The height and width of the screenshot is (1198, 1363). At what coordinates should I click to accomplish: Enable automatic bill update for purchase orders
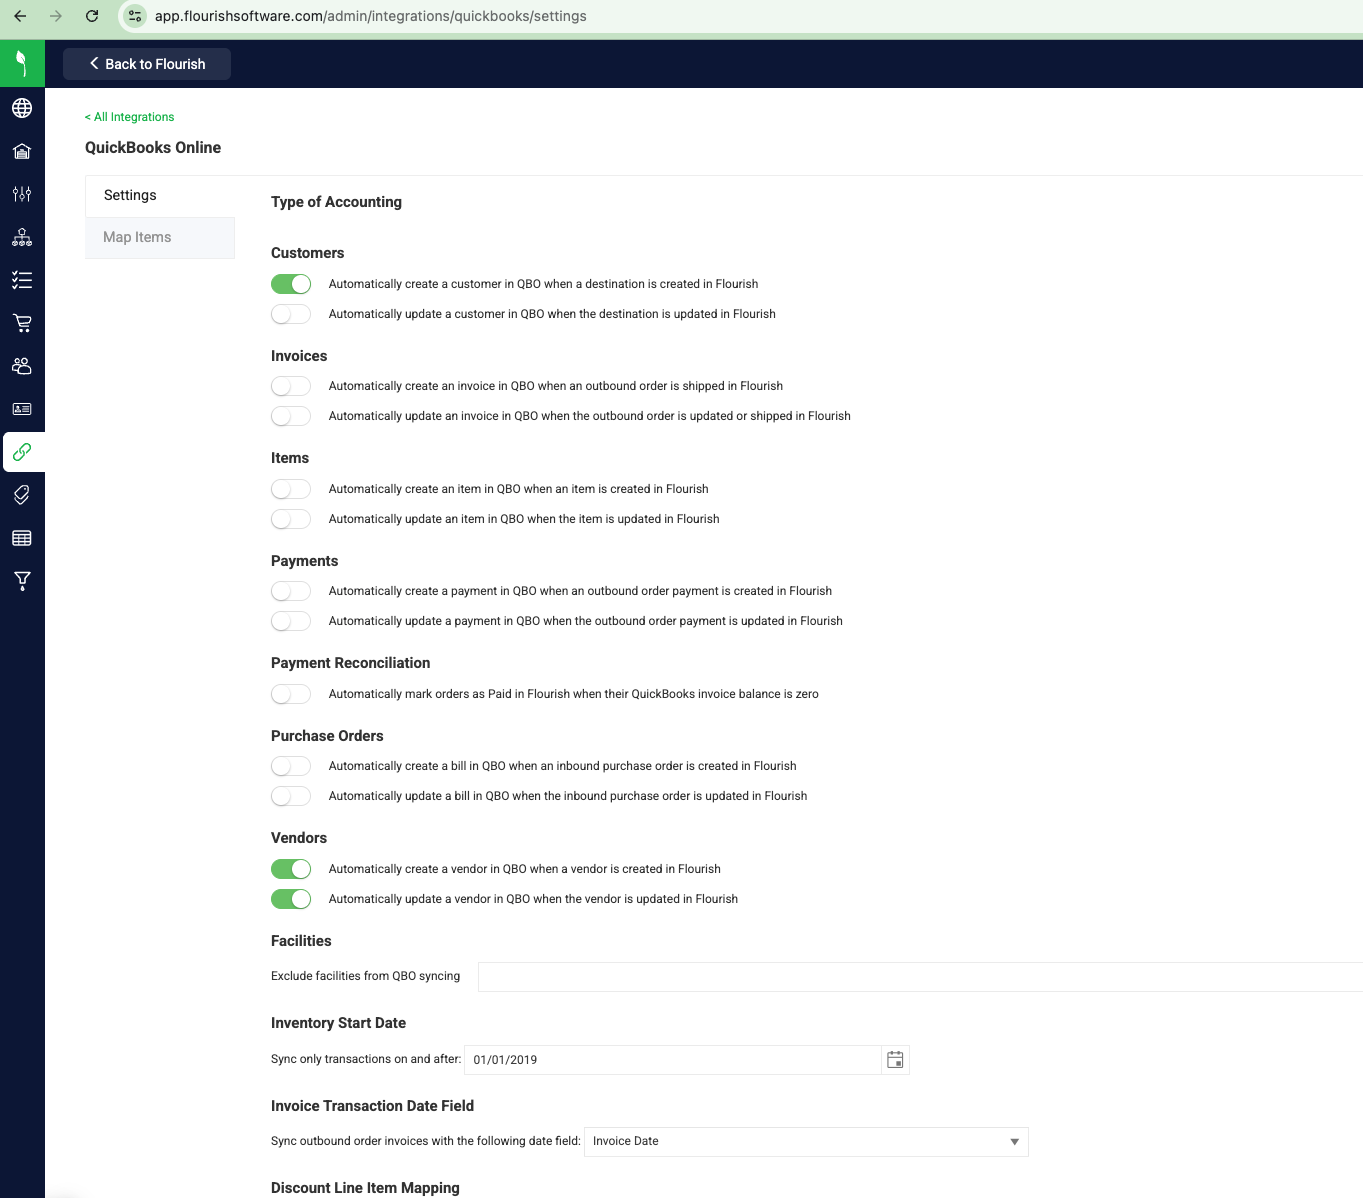[291, 796]
